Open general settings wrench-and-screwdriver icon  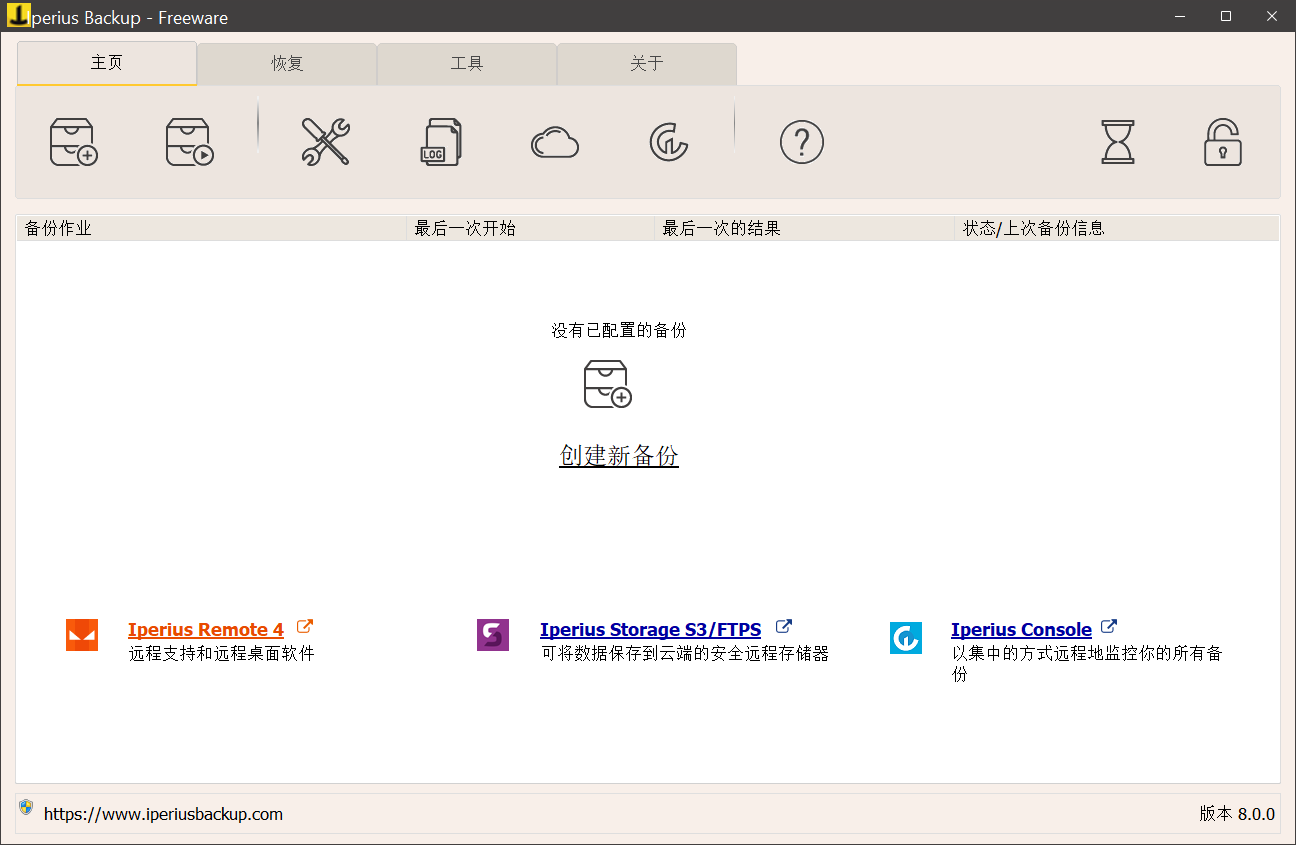point(325,142)
